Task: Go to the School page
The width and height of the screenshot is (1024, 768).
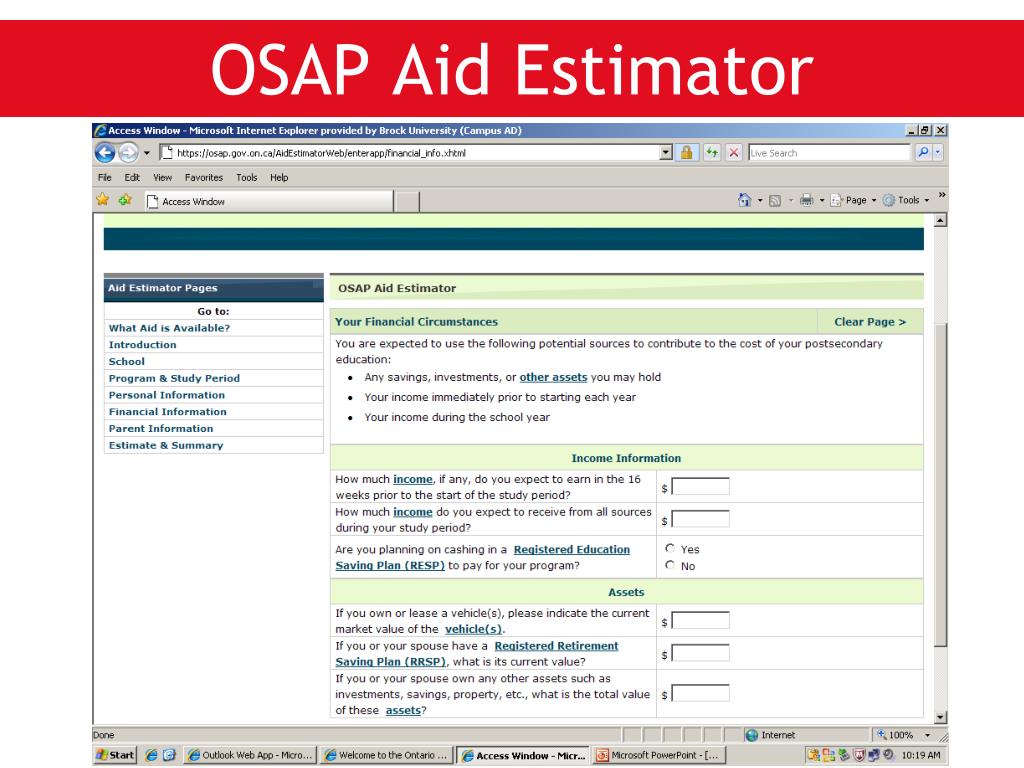Action: (127, 362)
